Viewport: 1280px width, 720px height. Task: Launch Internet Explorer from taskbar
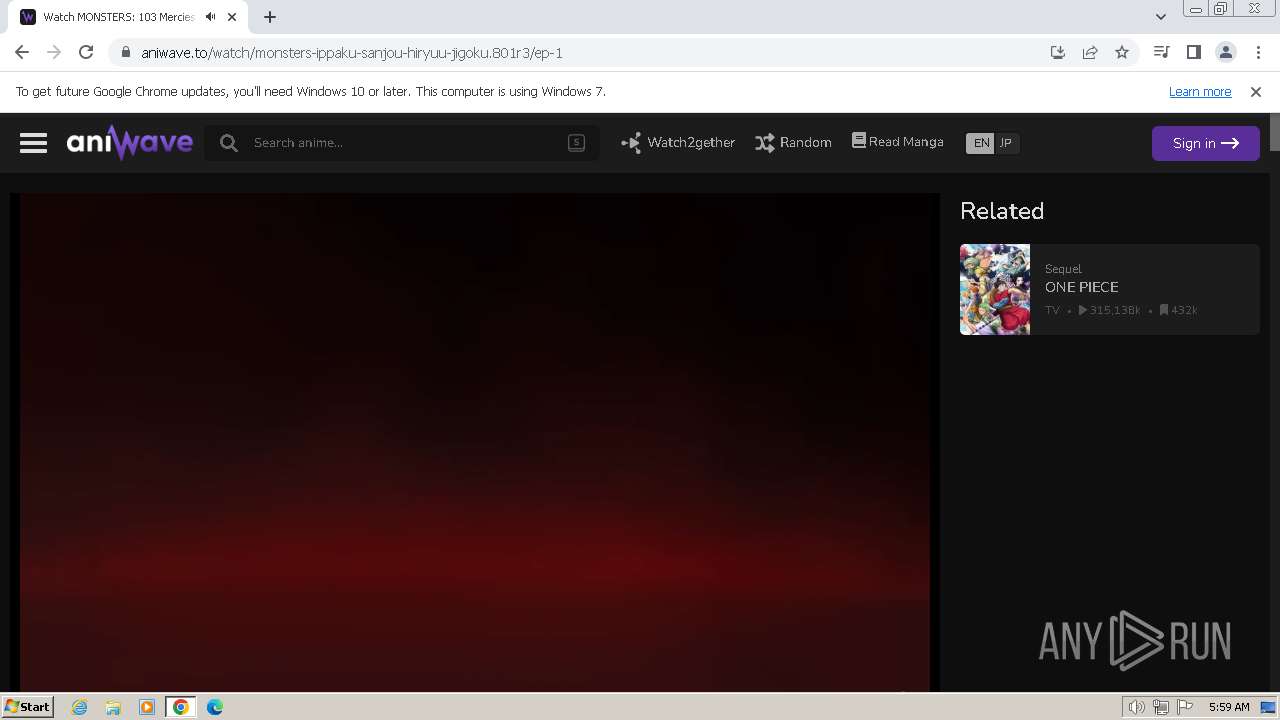[79, 707]
